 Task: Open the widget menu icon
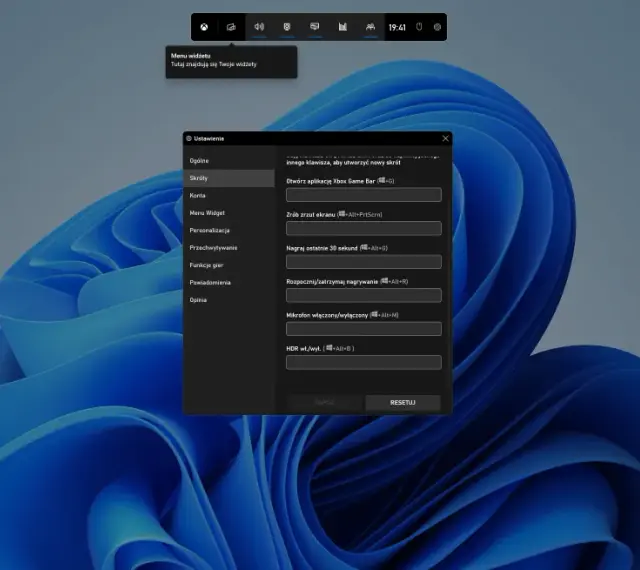[231, 27]
